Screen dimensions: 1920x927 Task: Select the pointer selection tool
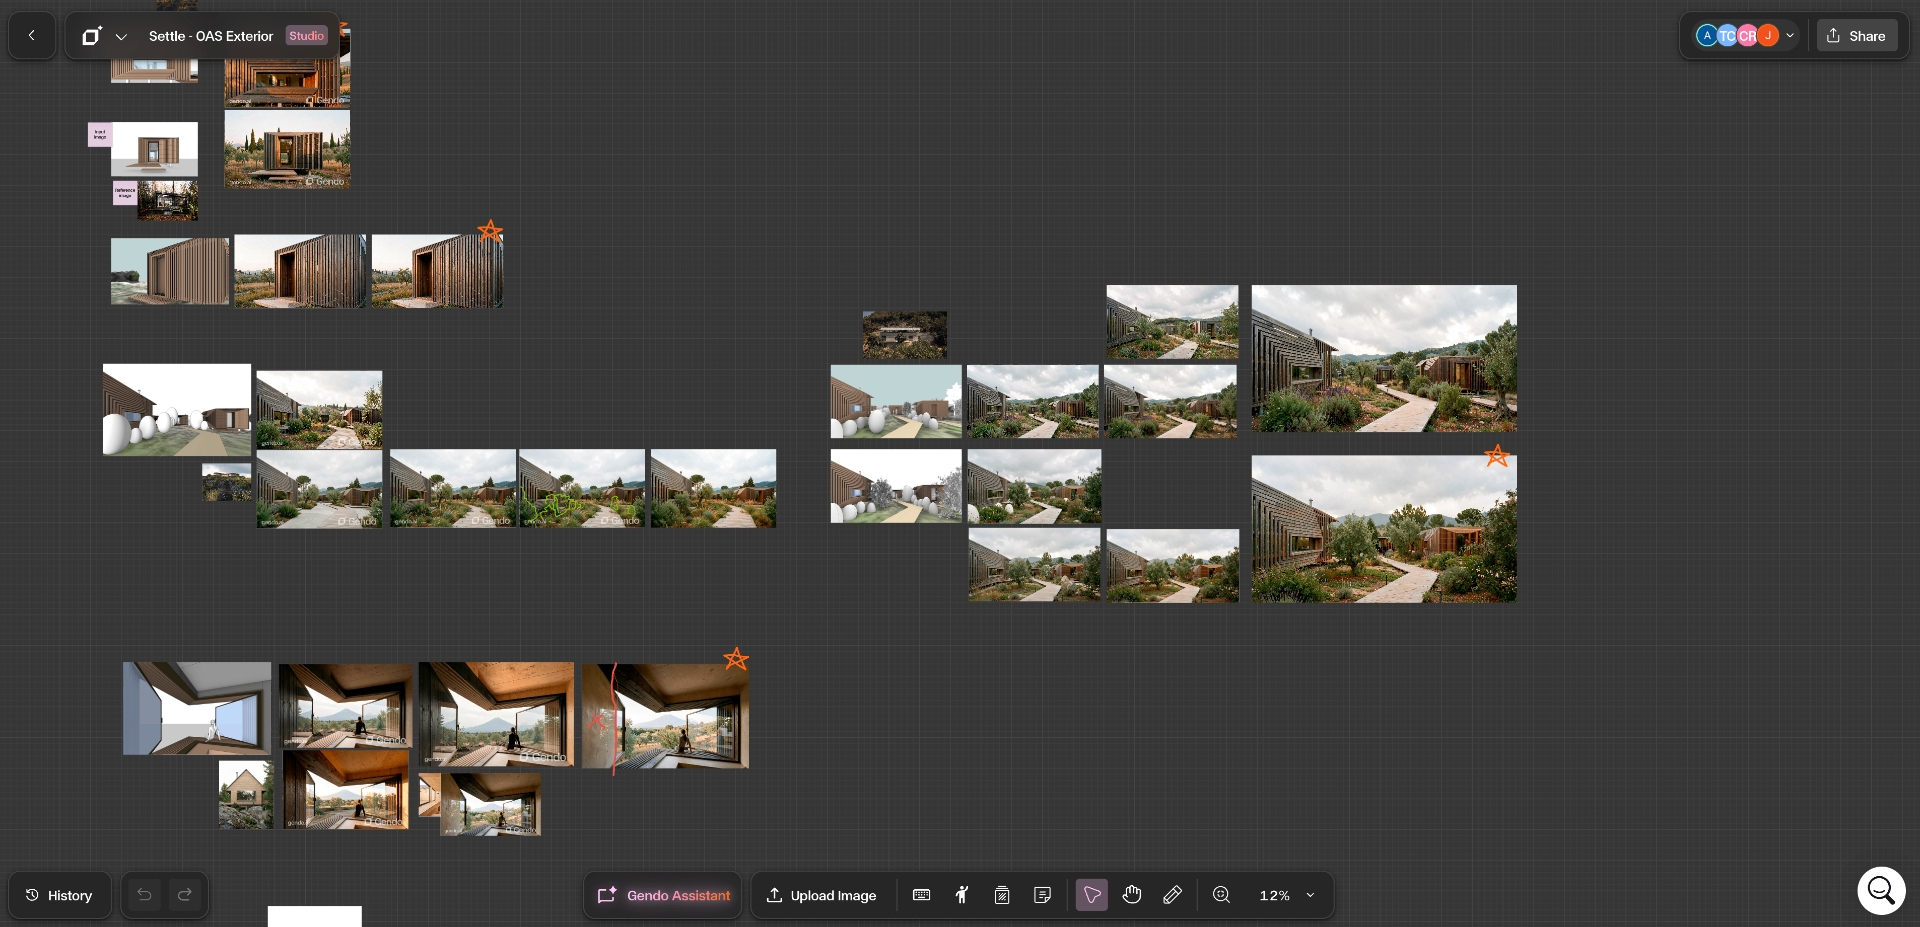click(1092, 895)
